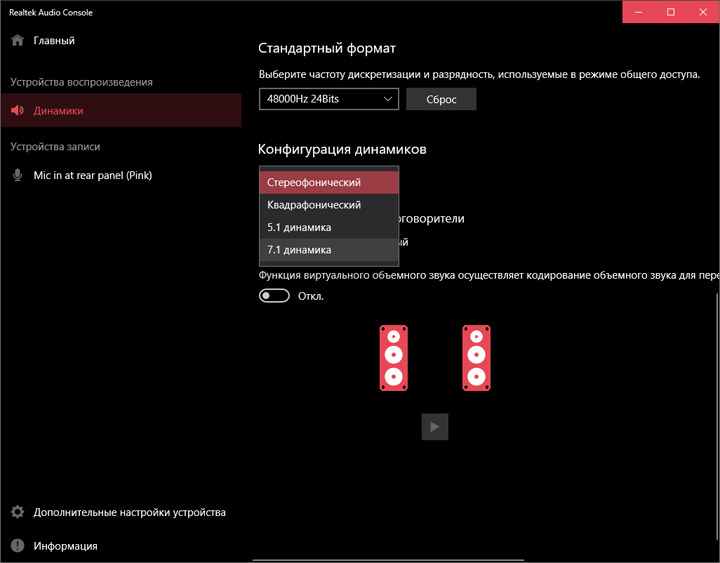Image resolution: width=720 pixels, height=563 pixels.
Task: Click the Устройства воспроизведения label
Action: 81,82
